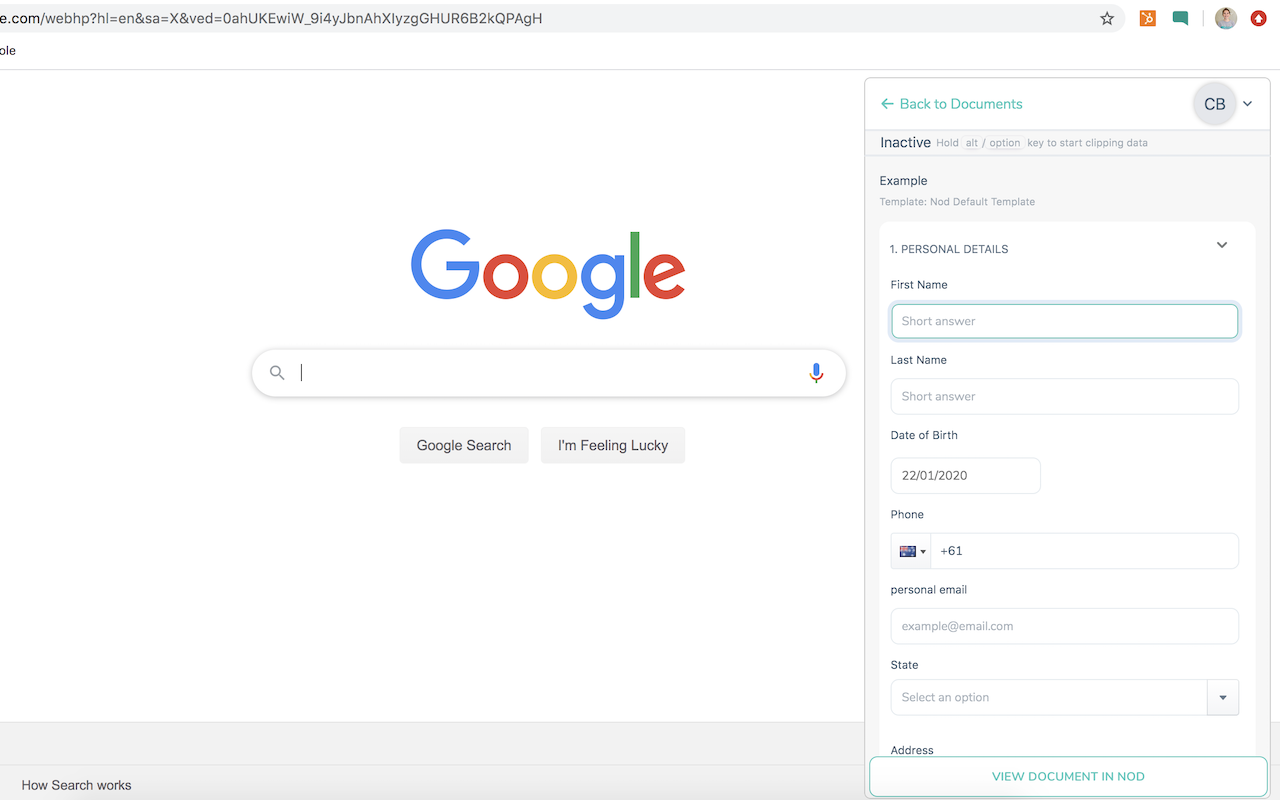1280x800 pixels.
Task: Click the Google logo
Action: click(x=548, y=274)
